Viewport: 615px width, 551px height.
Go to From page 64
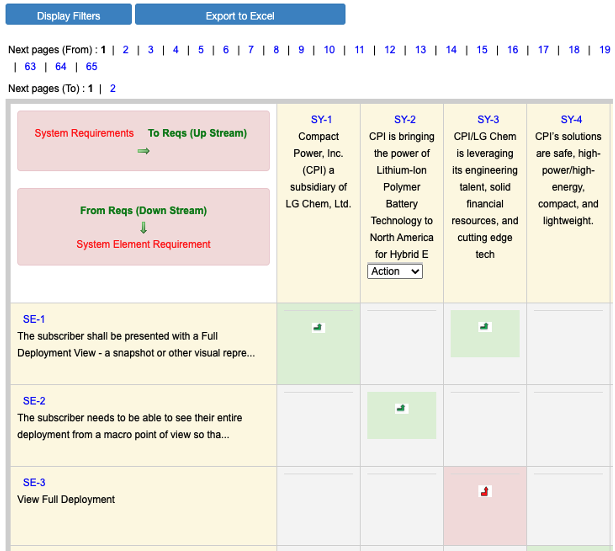click(61, 67)
